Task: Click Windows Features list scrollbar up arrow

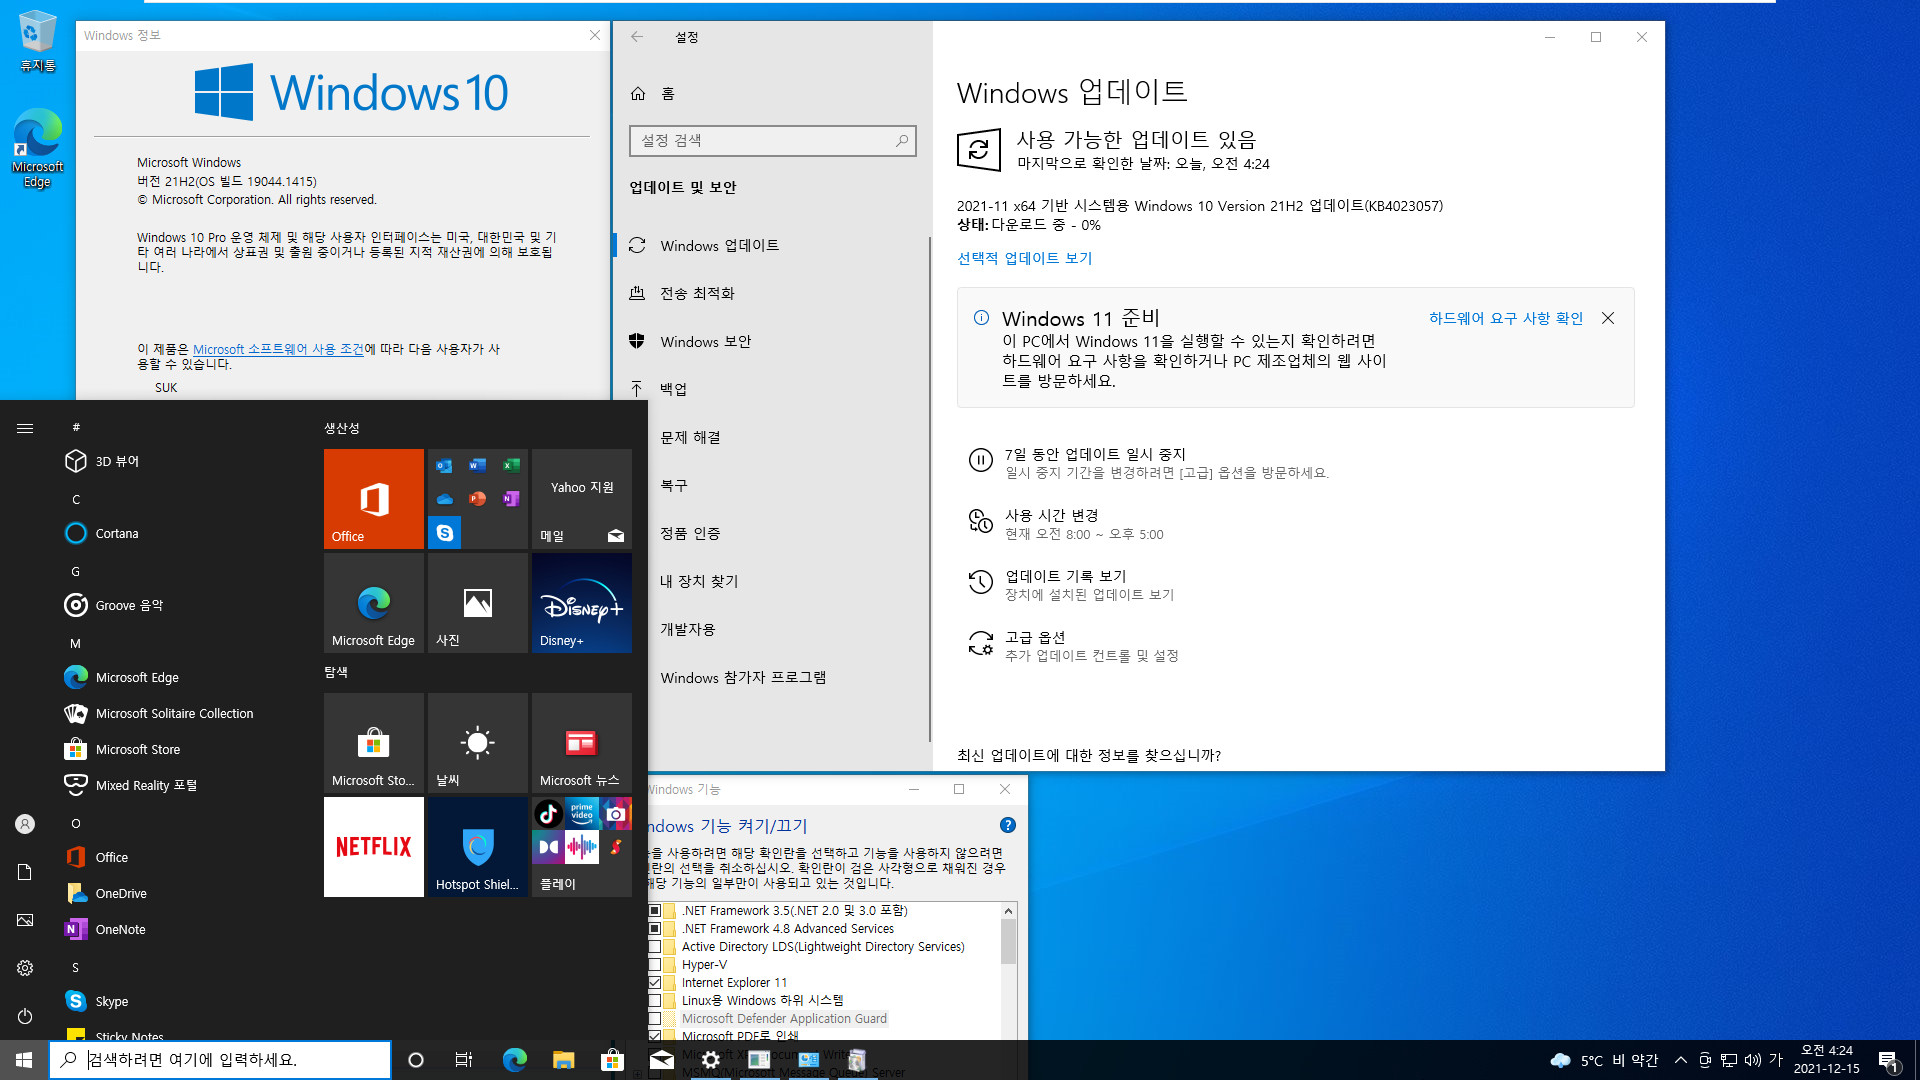Action: [1008, 911]
